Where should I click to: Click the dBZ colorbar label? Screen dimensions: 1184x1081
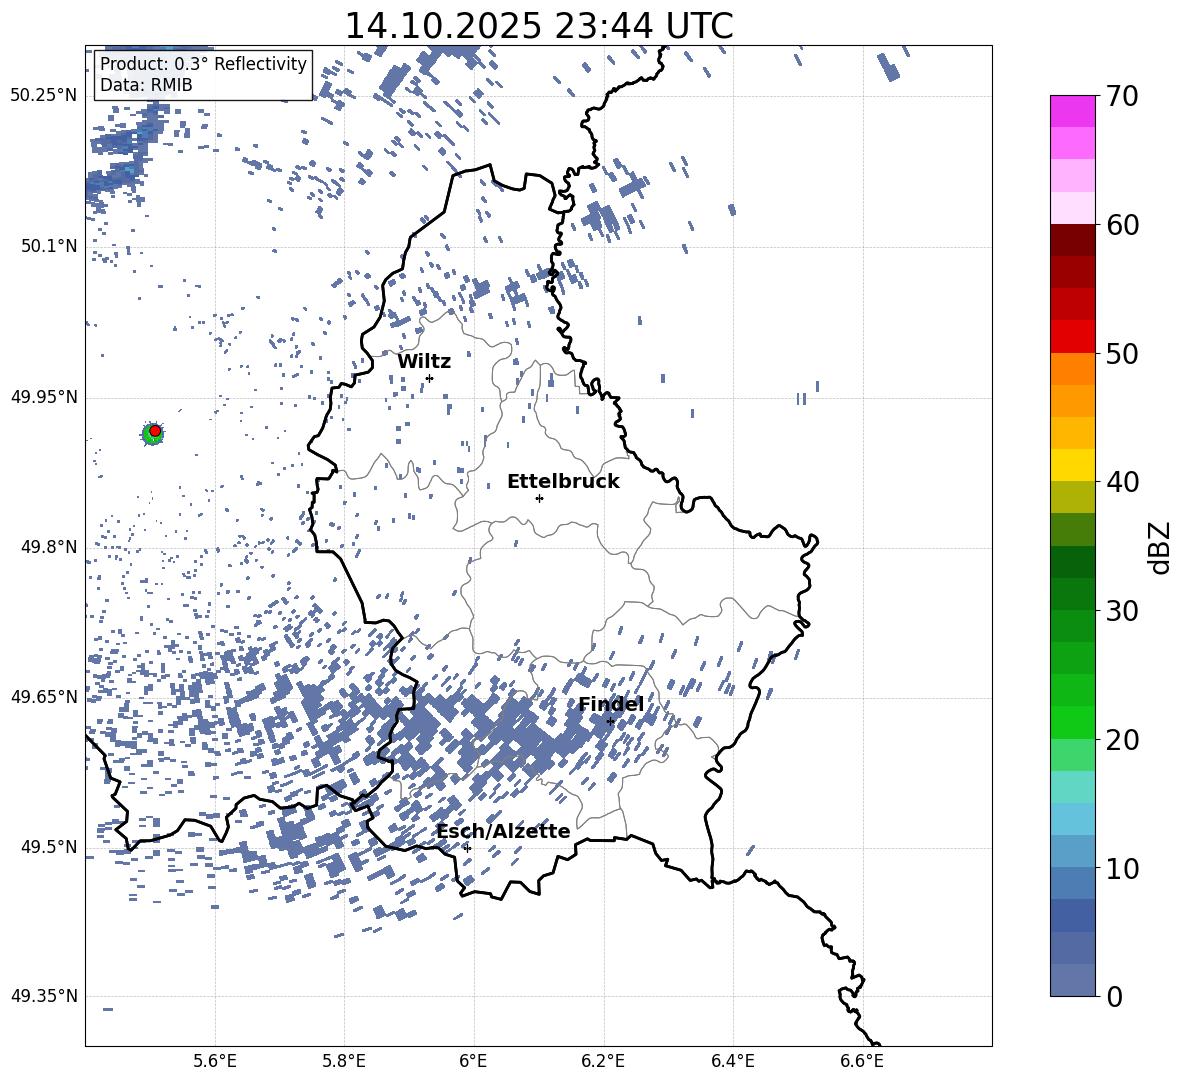(1158, 547)
